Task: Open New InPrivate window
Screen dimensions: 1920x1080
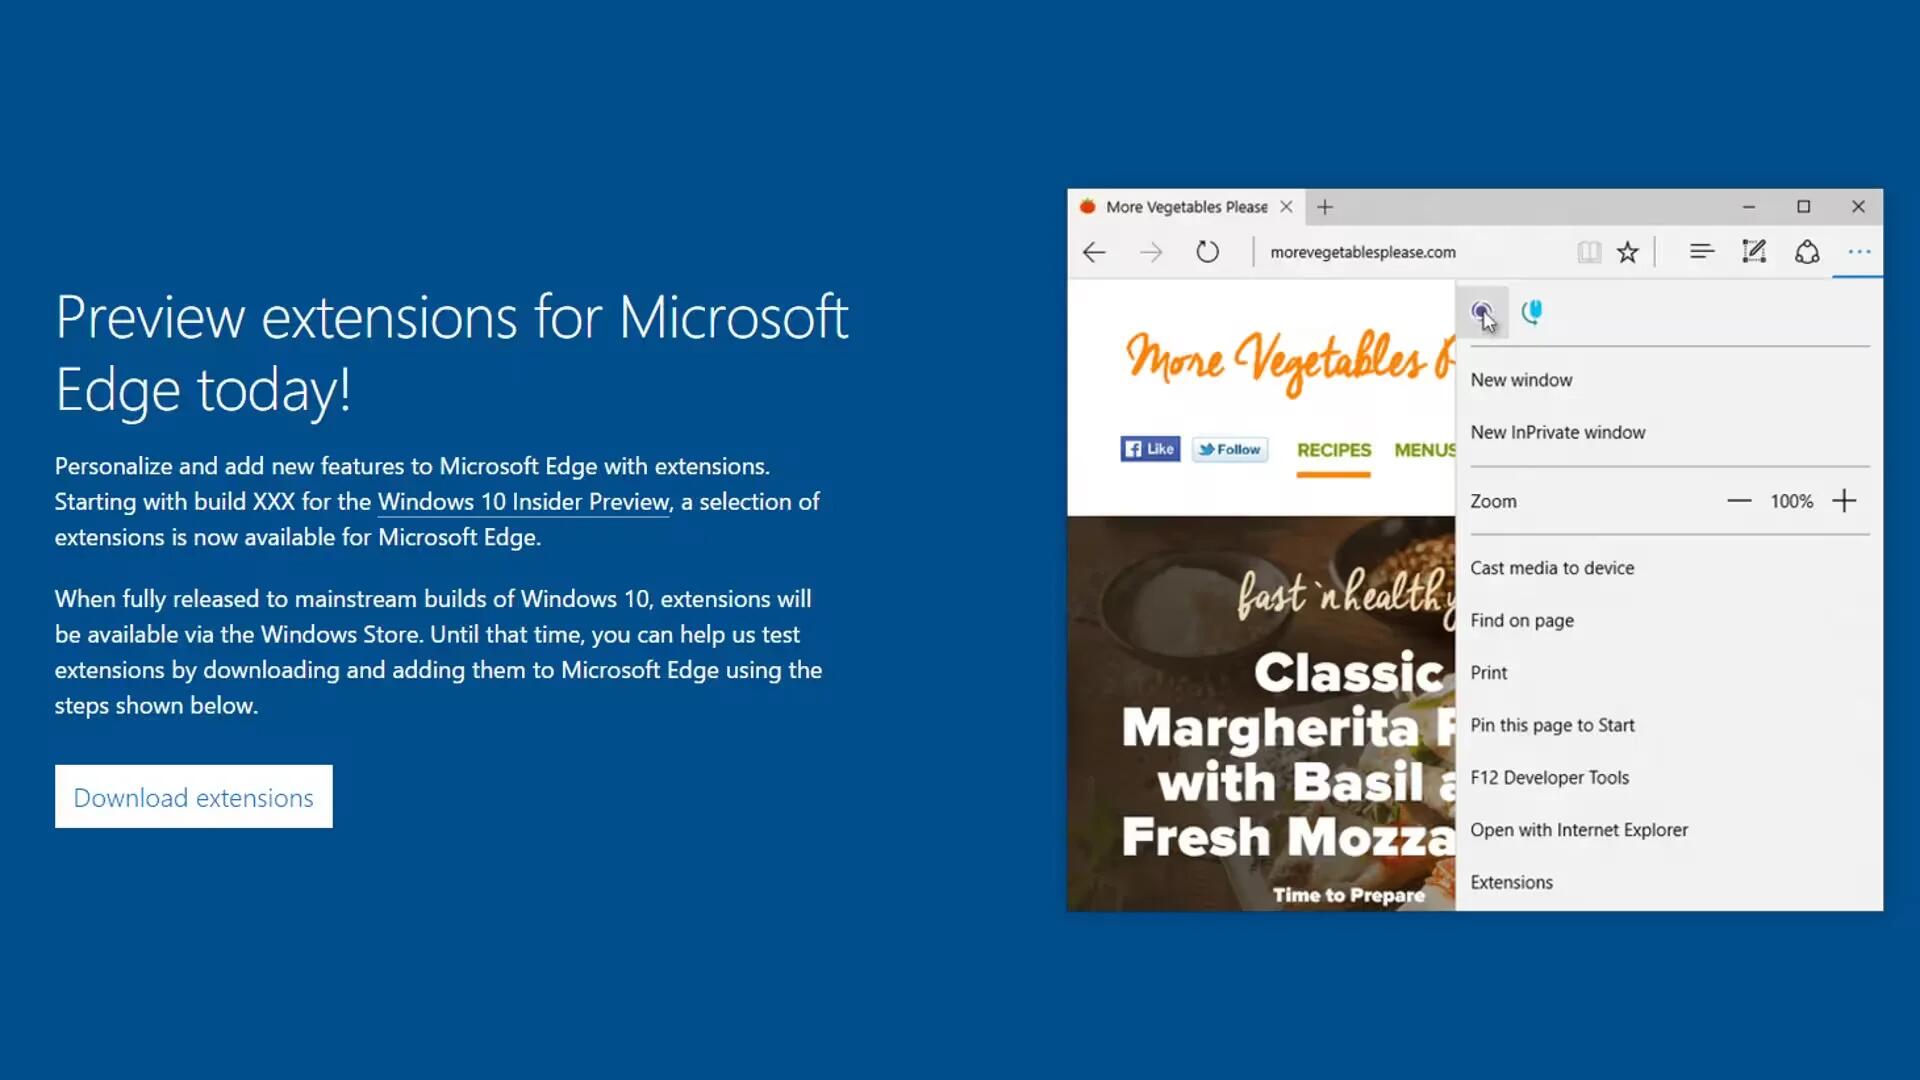Action: pos(1559,431)
